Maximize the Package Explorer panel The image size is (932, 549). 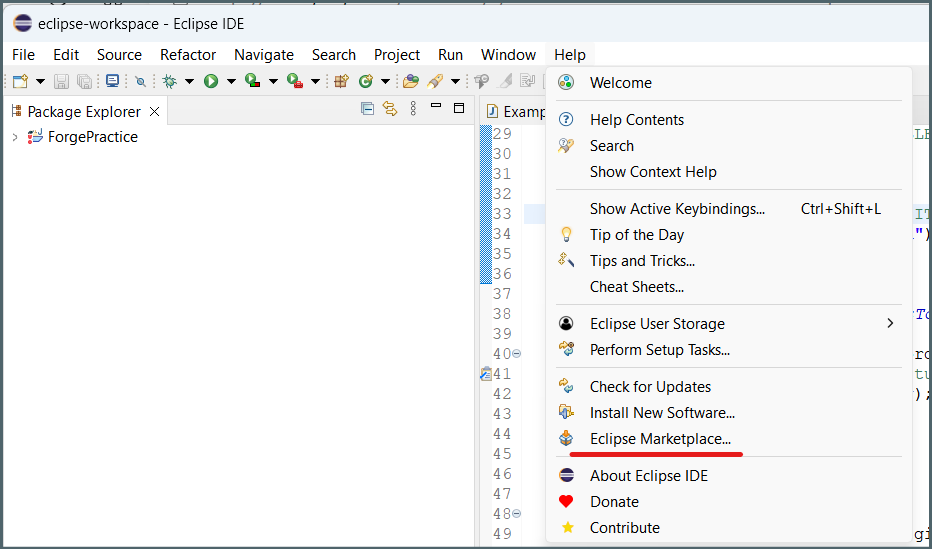coord(459,108)
